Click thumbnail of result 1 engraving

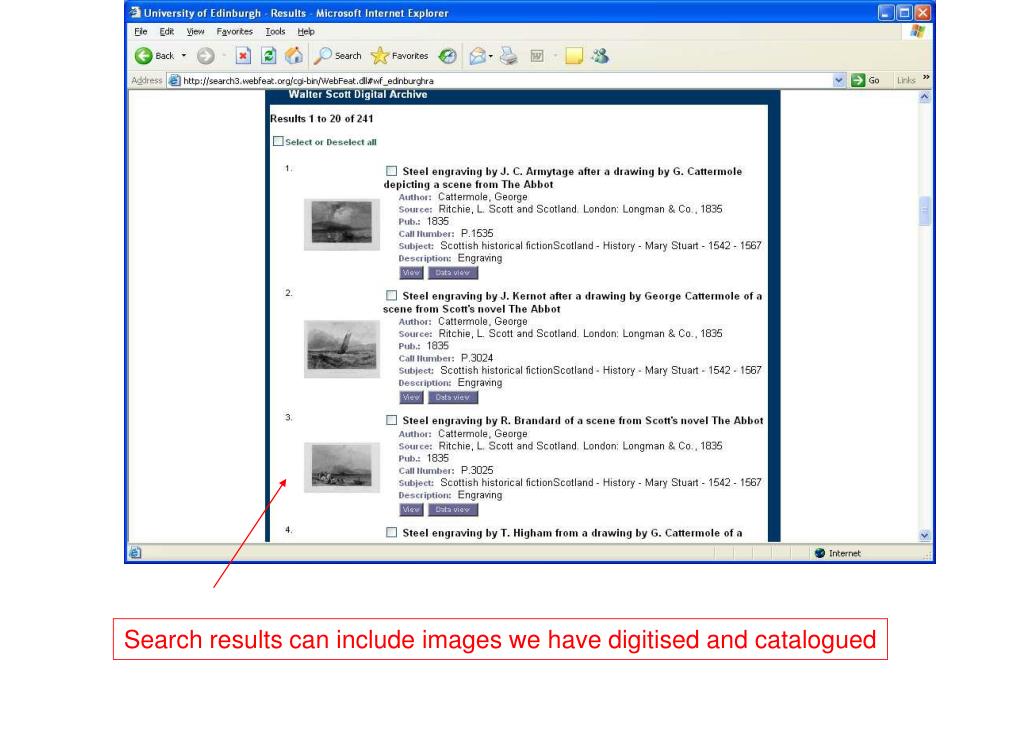[x=342, y=224]
